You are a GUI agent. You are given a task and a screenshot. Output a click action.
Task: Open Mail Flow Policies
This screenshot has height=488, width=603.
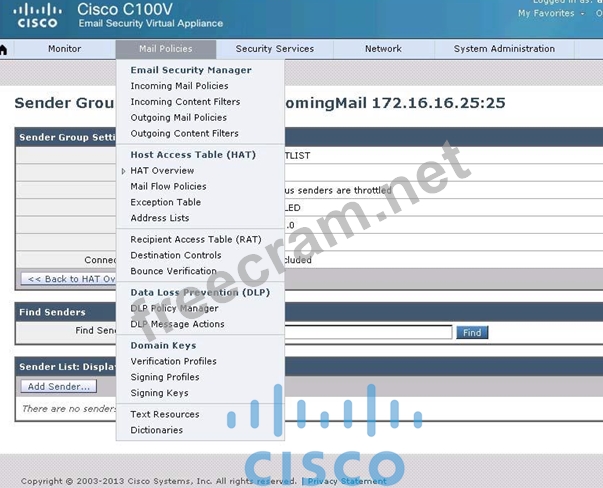tap(168, 186)
